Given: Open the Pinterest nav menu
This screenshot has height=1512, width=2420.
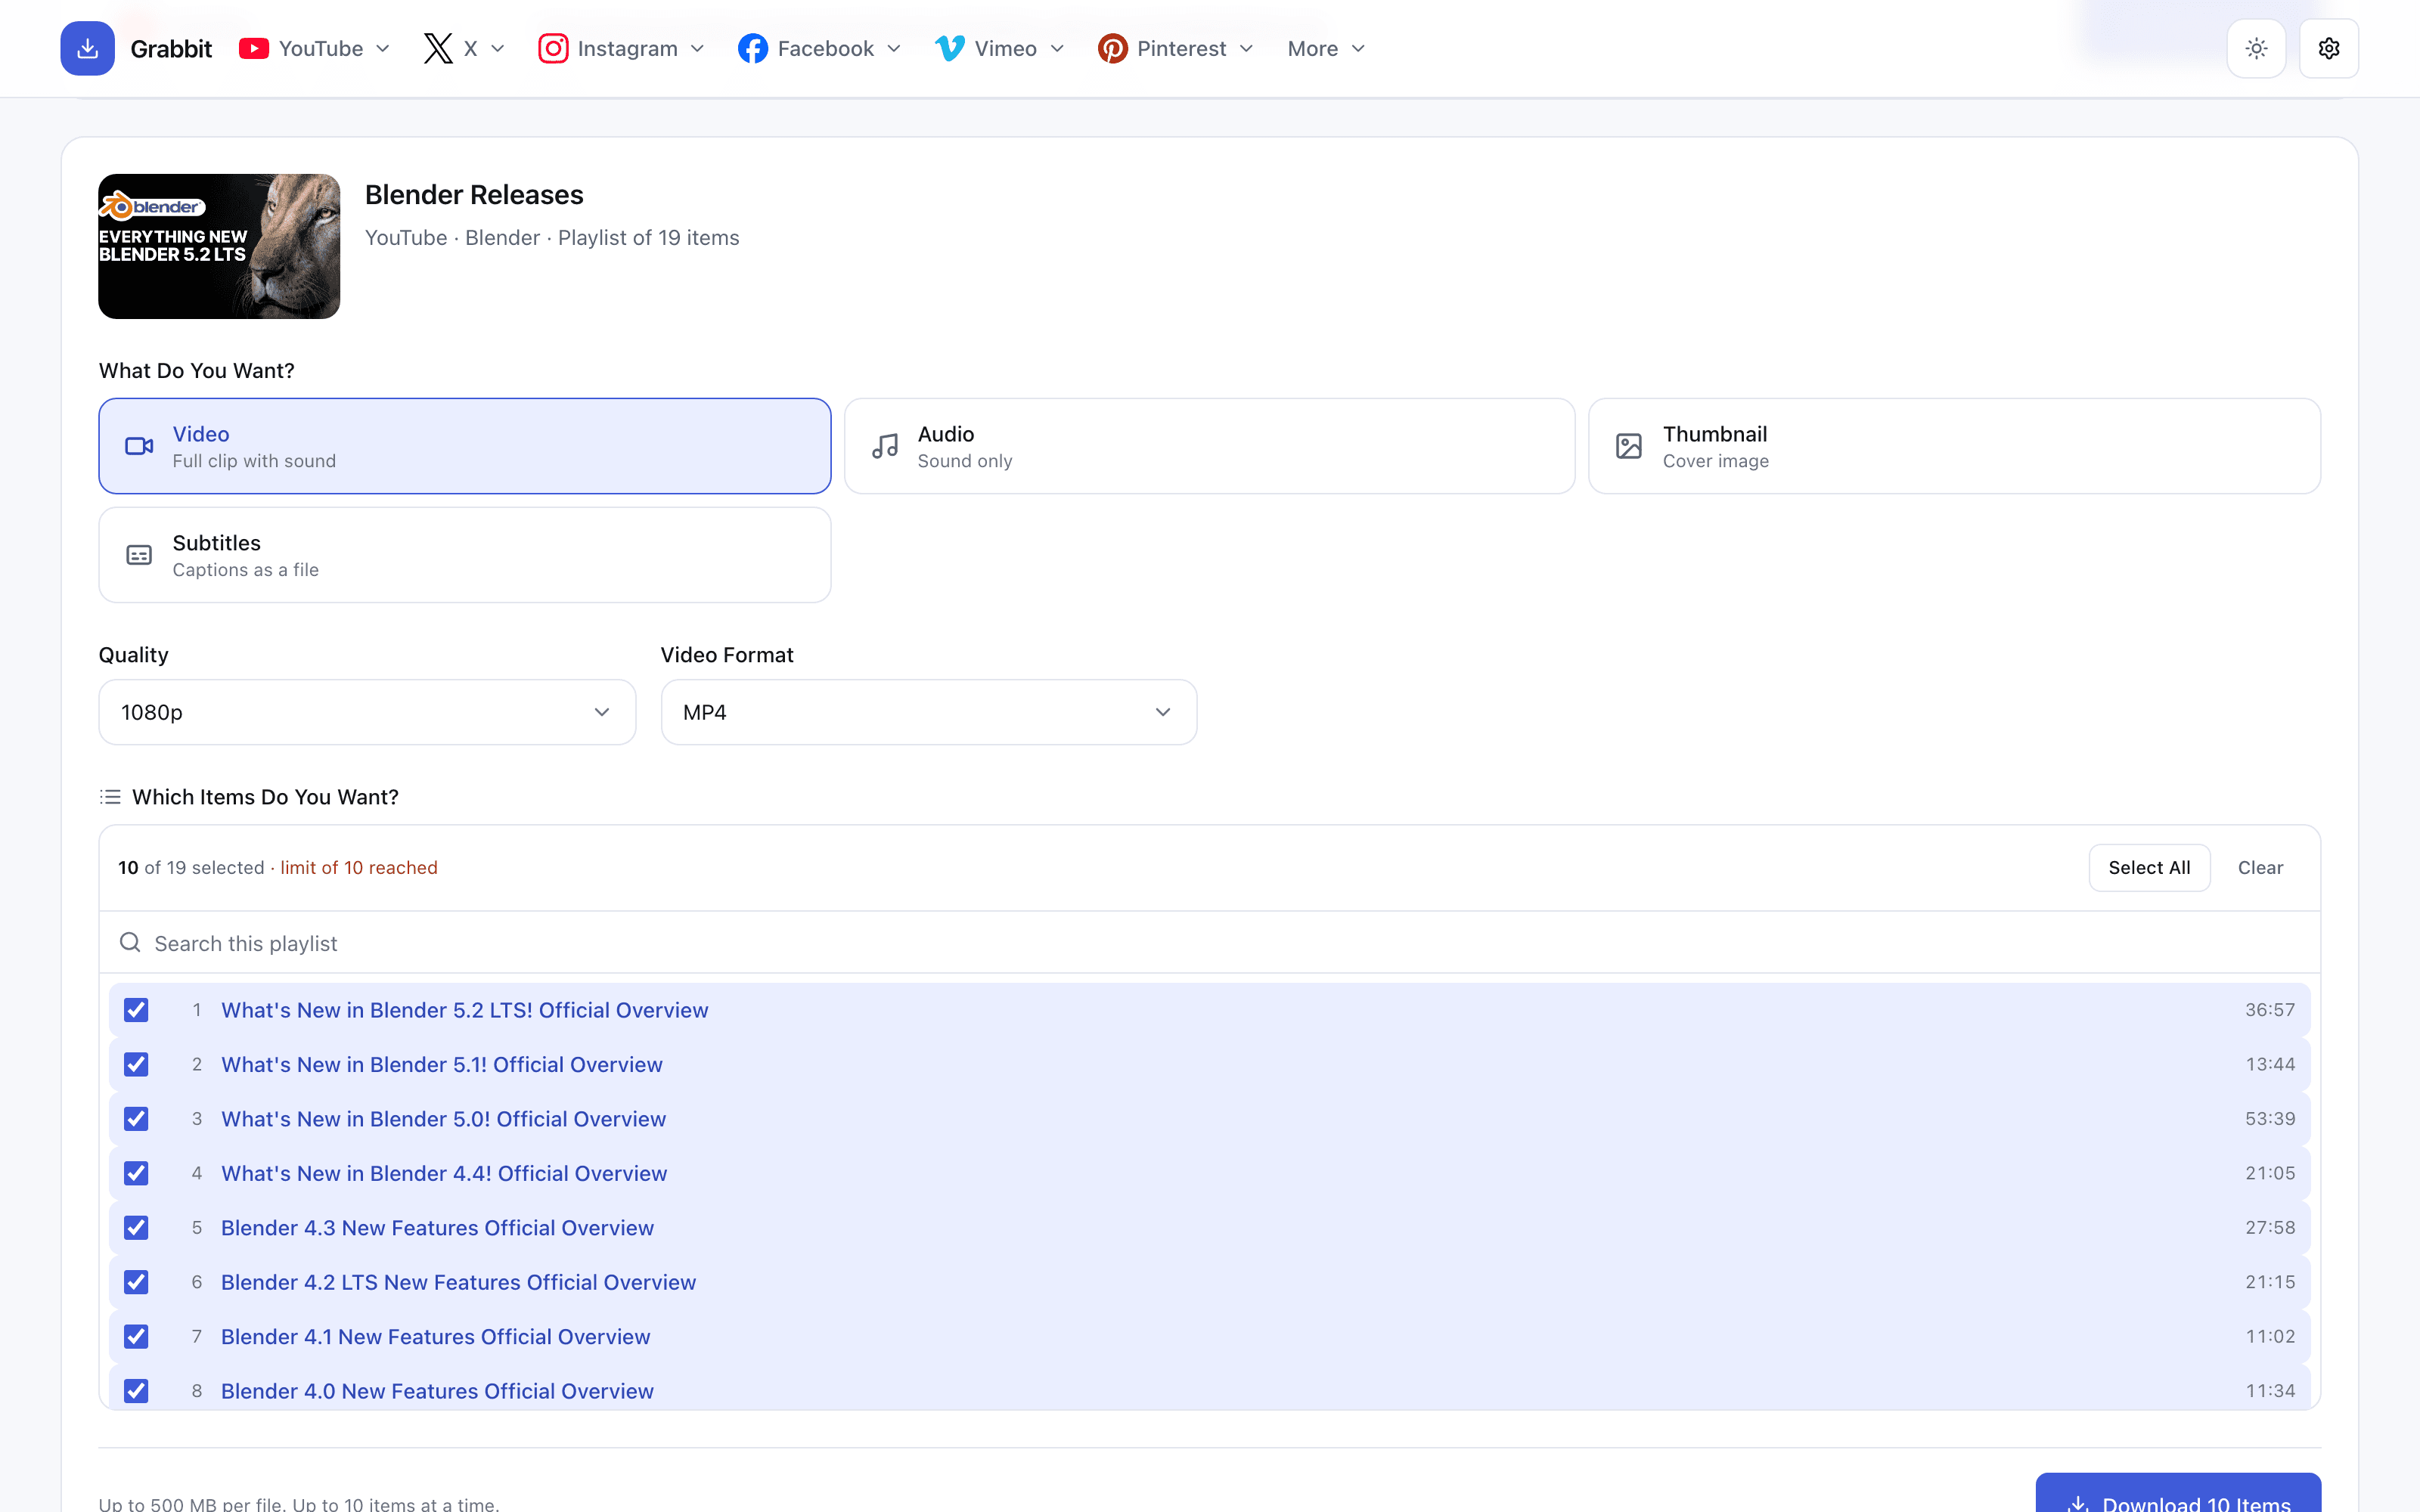Looking at the screenshot, I should pyautogui.click(x=1175, y=48).
